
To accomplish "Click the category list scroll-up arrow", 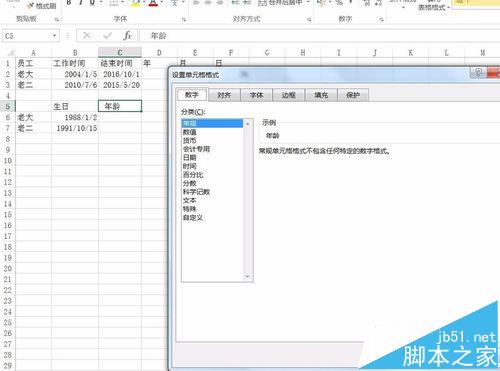I will click(247, 124).
